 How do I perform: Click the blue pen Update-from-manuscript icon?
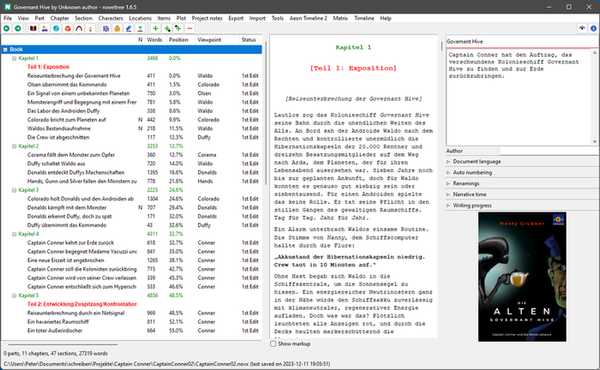(129, 28)
